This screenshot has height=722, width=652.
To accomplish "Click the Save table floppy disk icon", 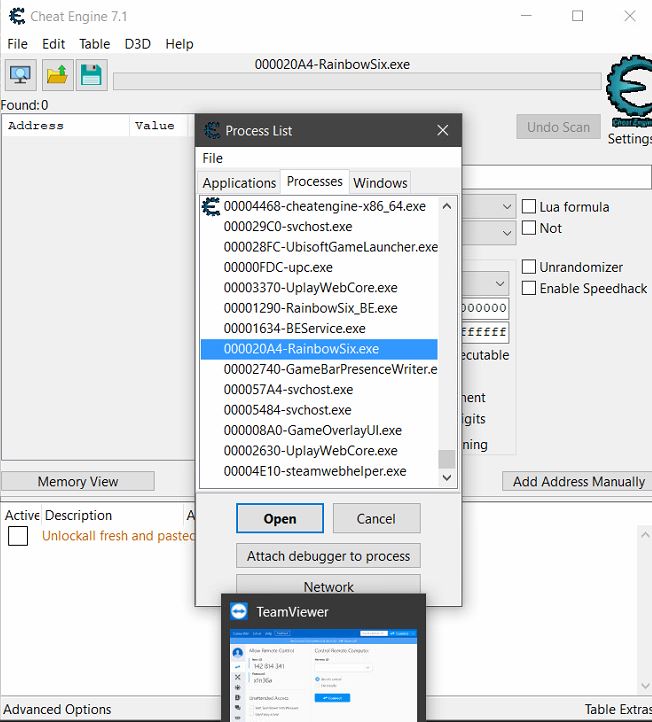I will click(92, 75).
